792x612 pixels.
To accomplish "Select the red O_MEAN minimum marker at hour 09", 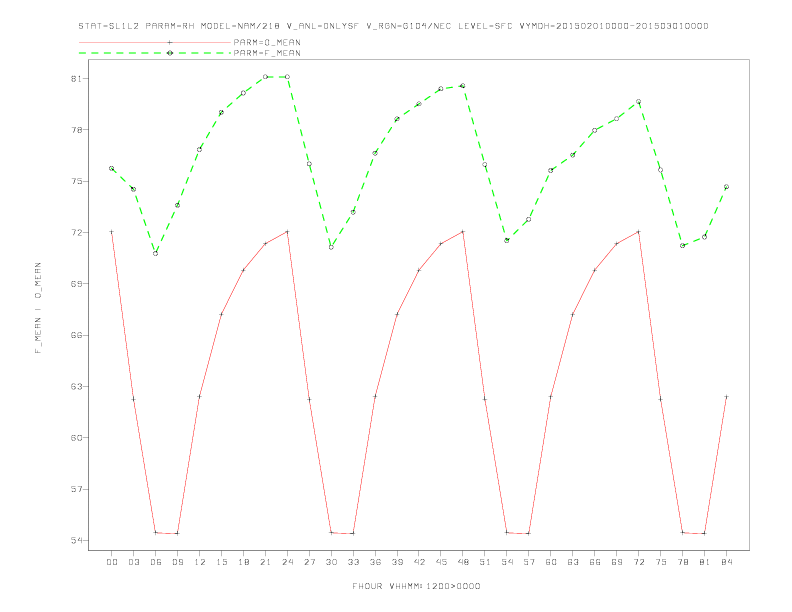I will pyautogui.click(x=177, y=533).
